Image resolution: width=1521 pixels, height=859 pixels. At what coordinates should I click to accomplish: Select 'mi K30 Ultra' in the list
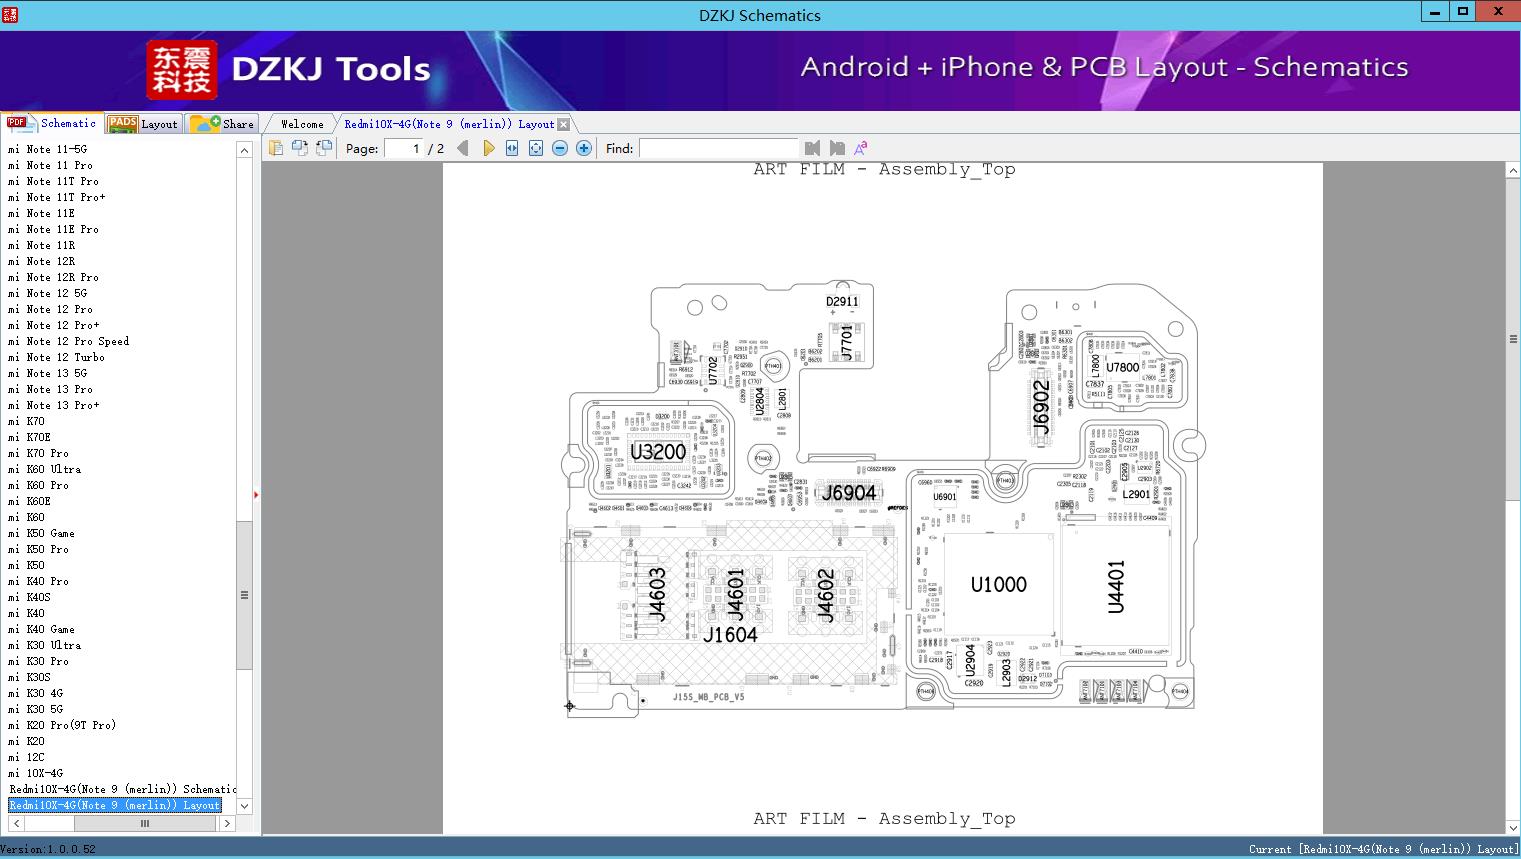44,645
